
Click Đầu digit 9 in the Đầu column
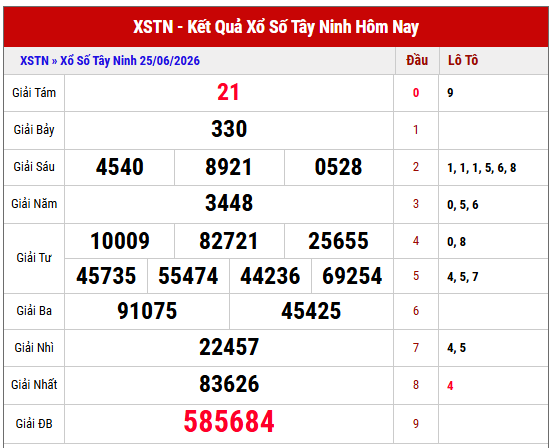[x=416, y=424]
